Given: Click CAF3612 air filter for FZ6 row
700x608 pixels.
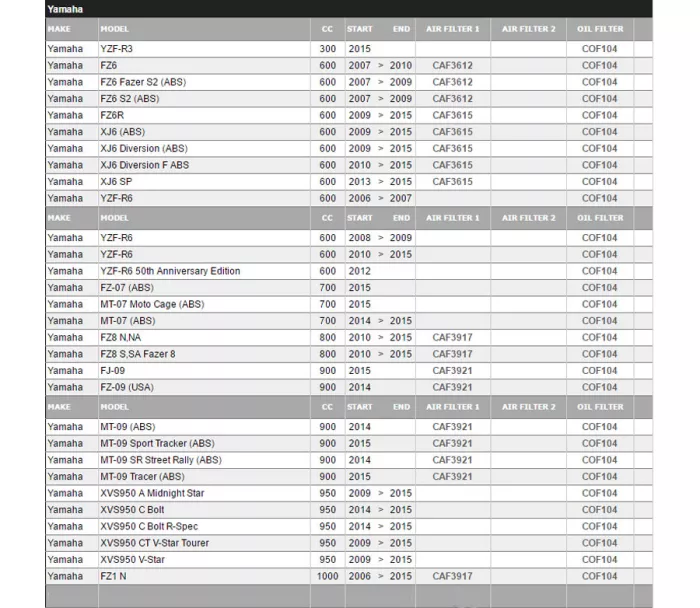Looking at the screenshot, I should tap(452, 65).
